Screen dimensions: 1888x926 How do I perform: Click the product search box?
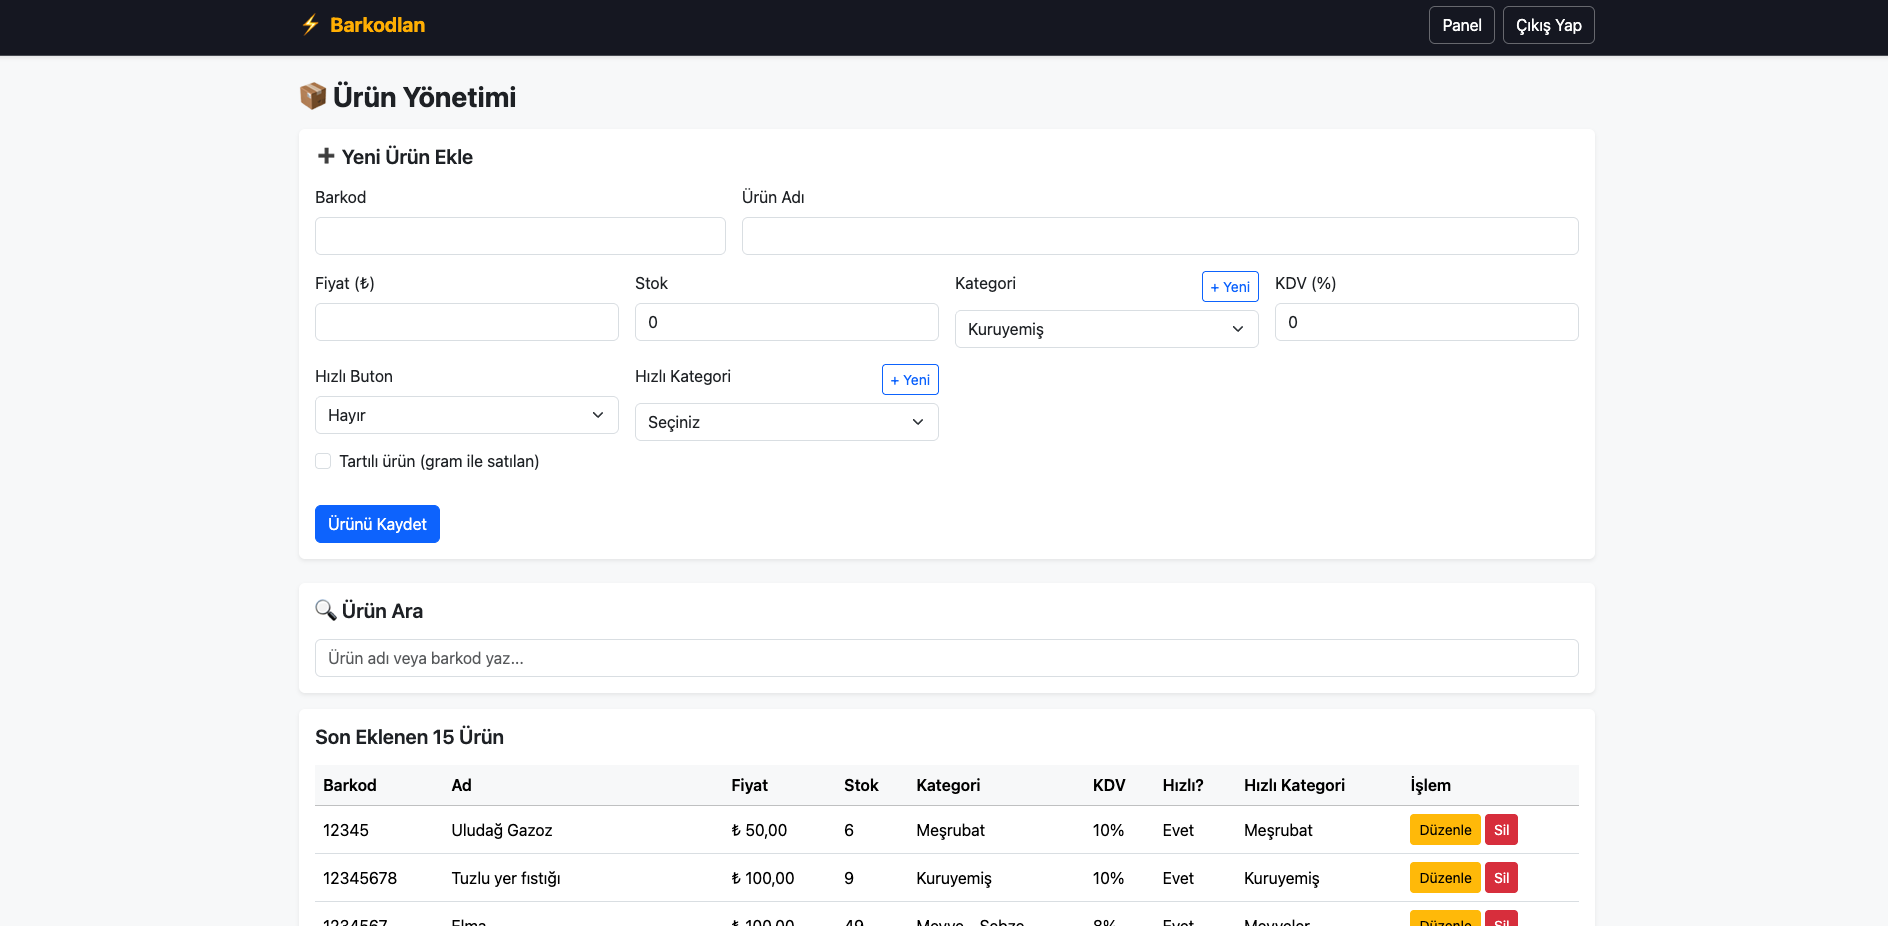coord(946,658)
